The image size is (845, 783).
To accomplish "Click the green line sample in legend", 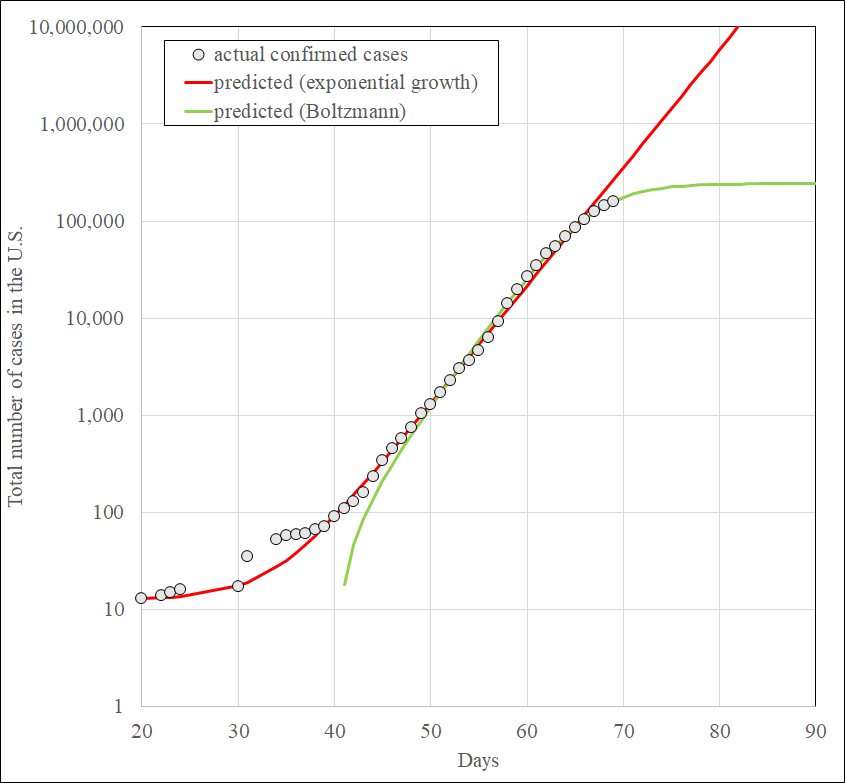I will coord(199,112).
